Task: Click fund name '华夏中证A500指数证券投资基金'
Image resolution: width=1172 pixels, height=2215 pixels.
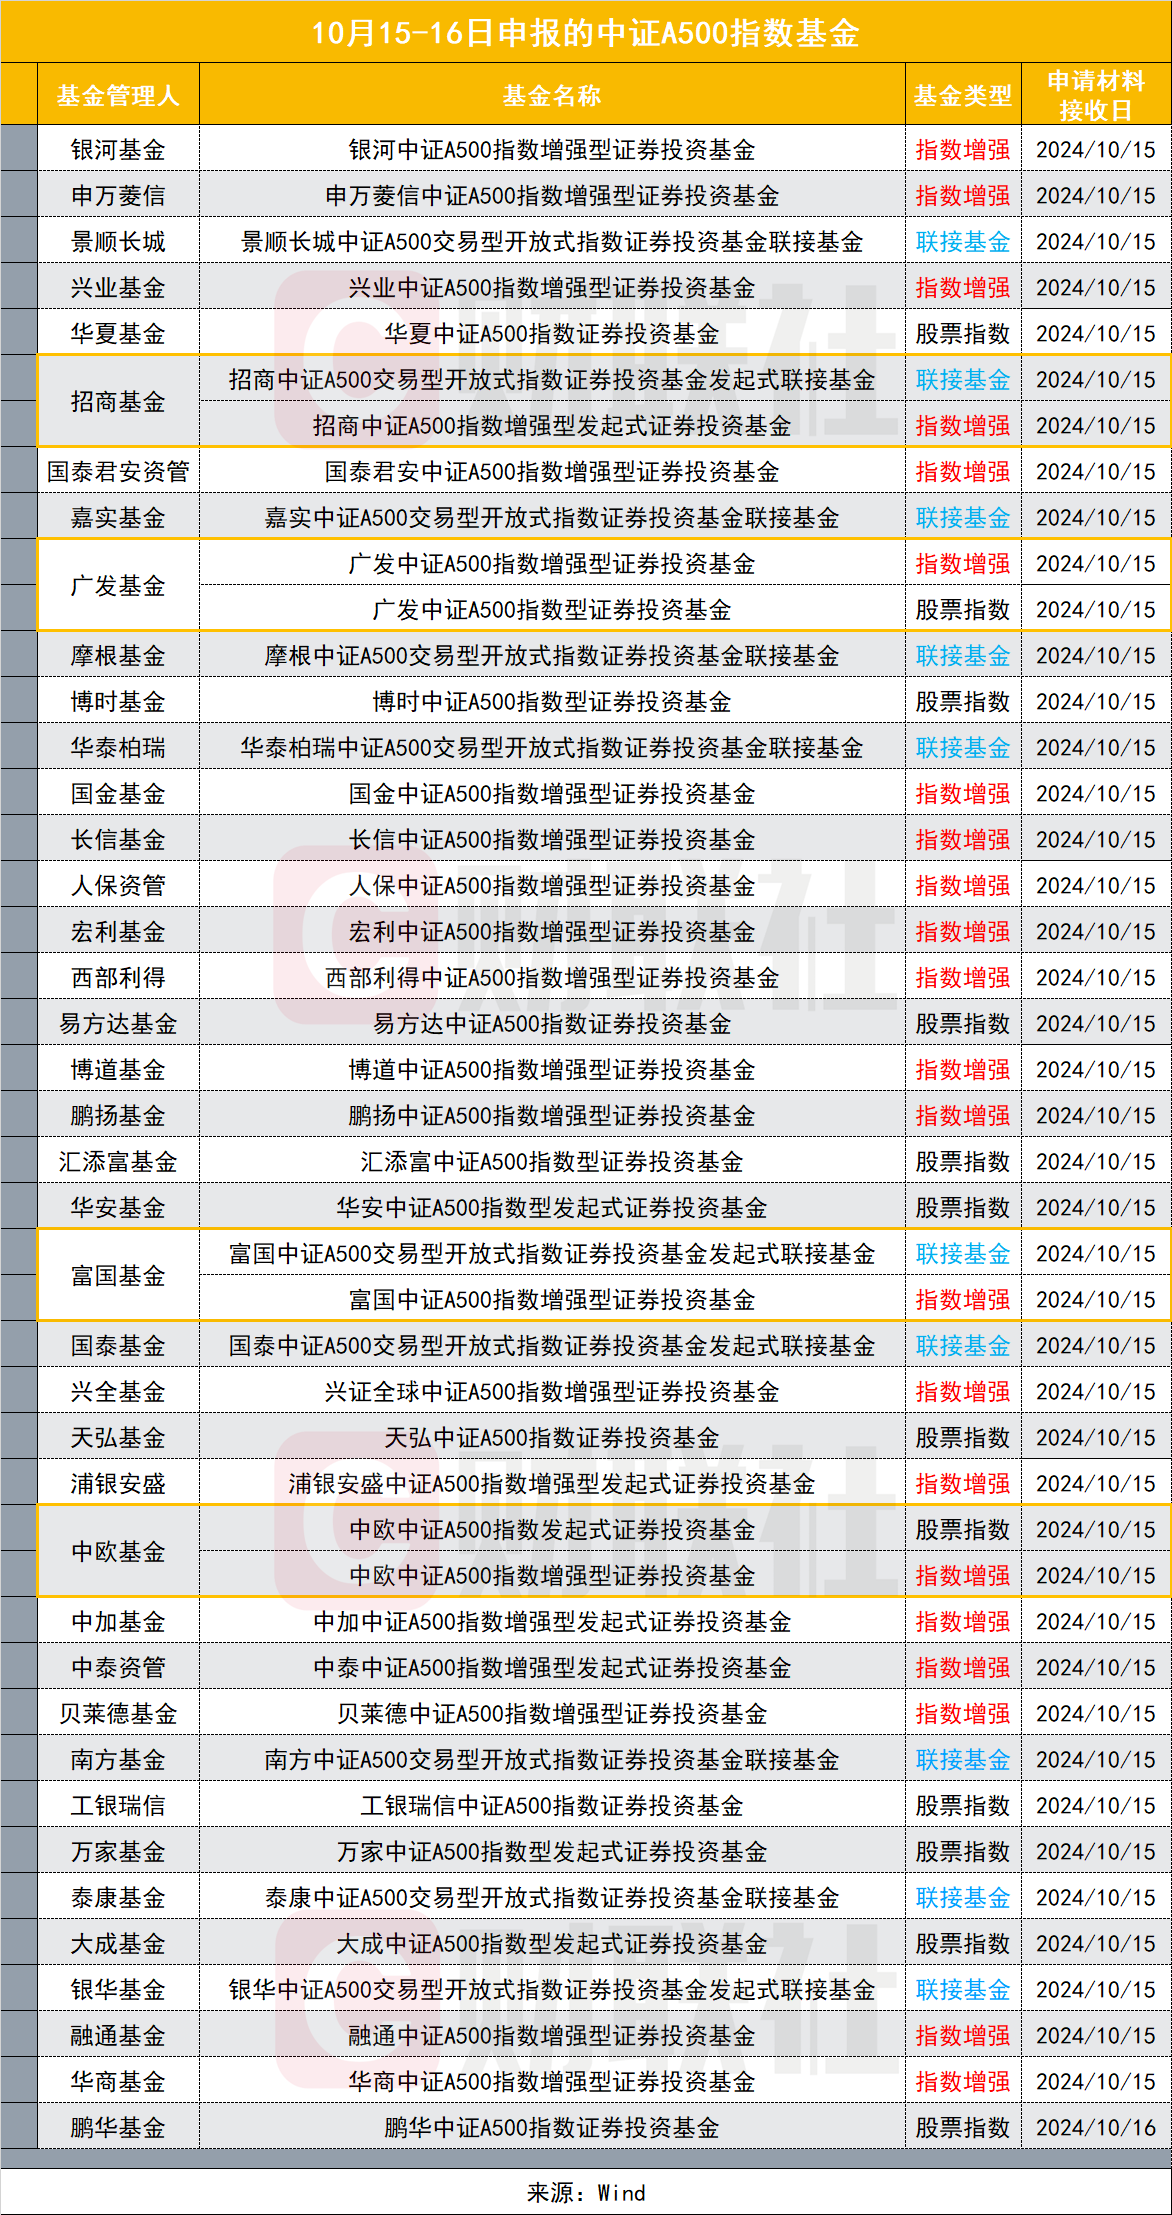Action: (552, 333)
